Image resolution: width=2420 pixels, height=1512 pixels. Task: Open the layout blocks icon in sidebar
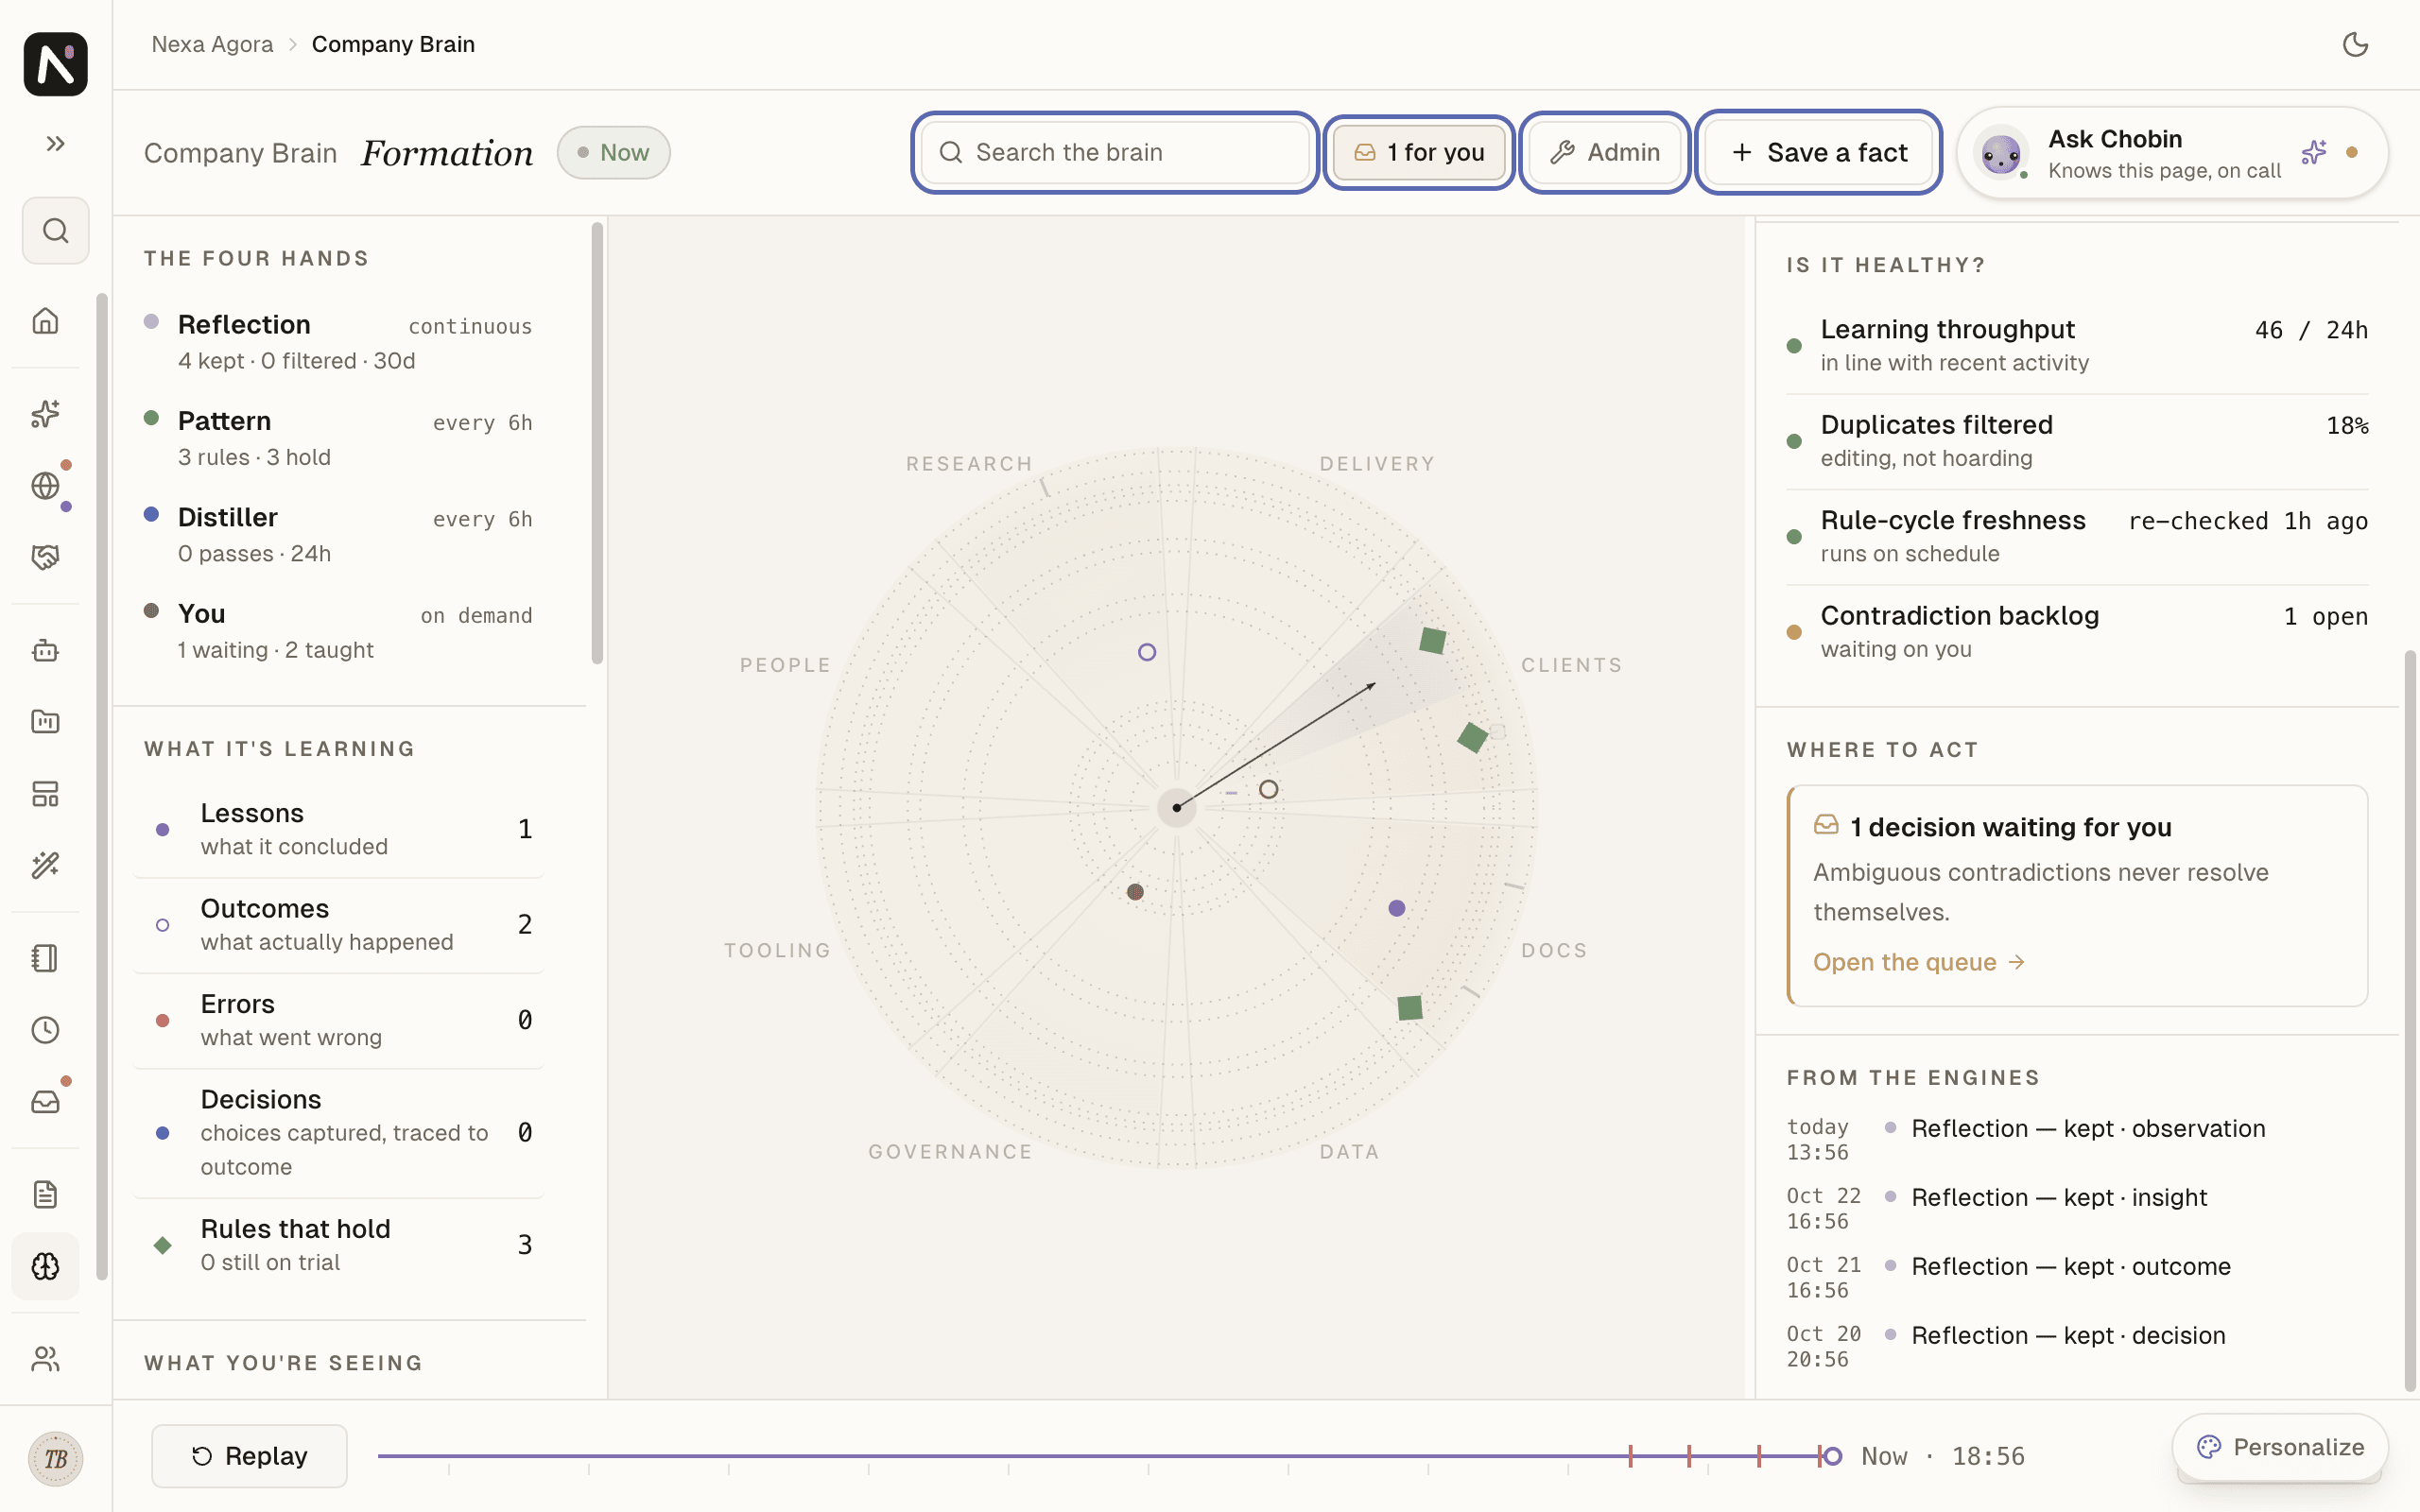coord(46,794)
